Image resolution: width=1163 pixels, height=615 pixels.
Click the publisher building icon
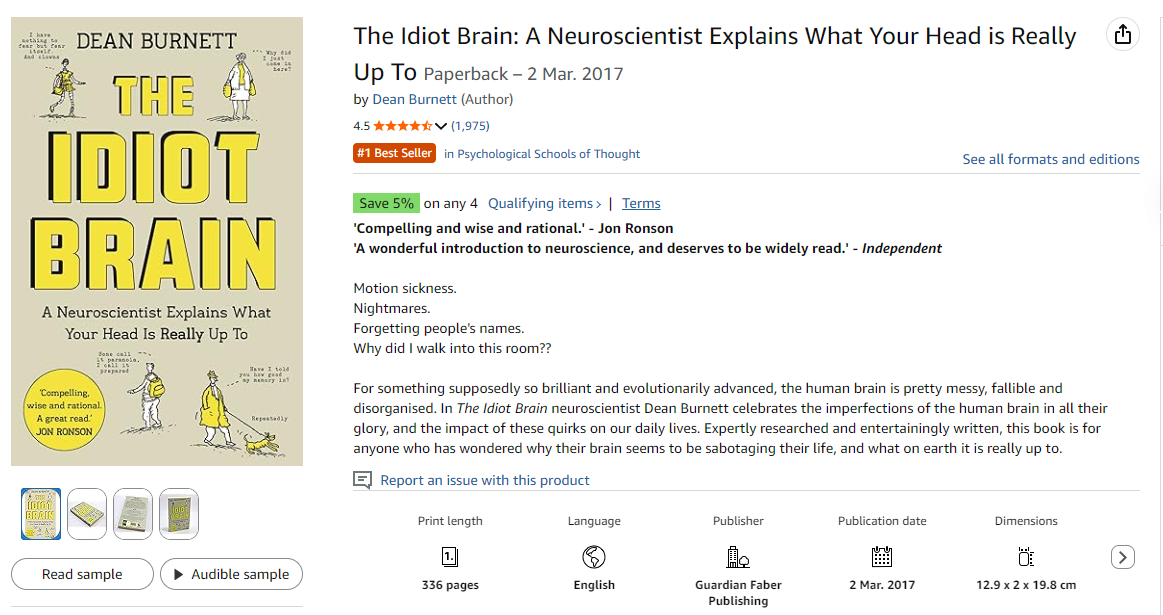pyautogui.click(x=738, y=557)
